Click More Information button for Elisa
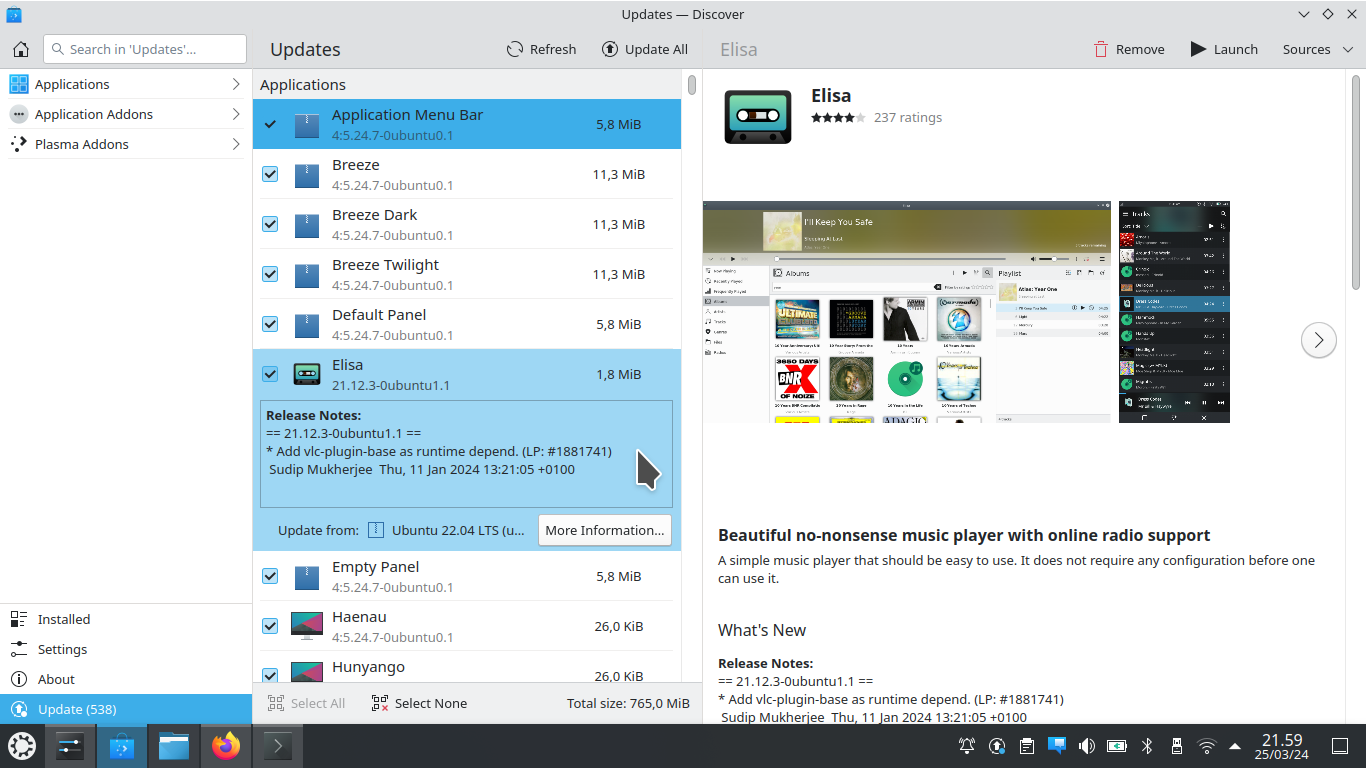 [x=605, y=530]
